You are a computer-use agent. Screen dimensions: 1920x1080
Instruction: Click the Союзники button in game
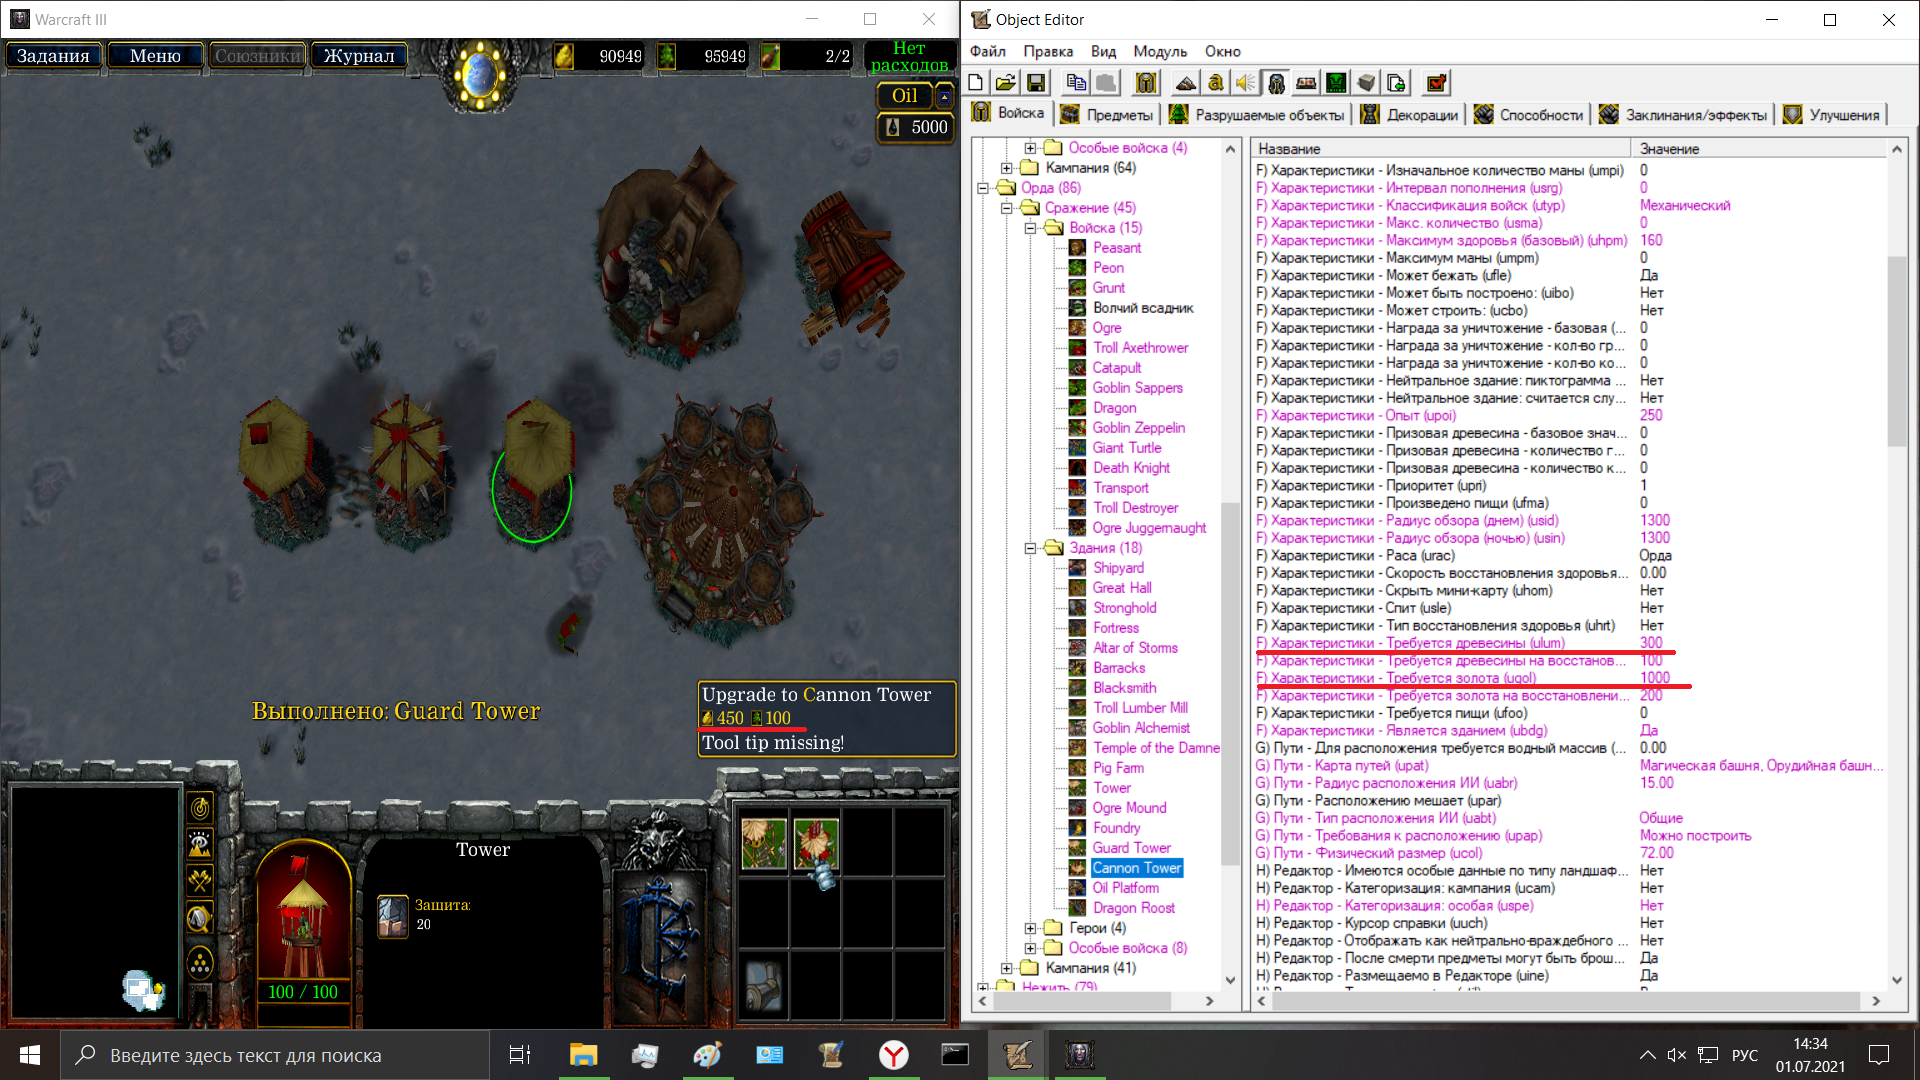[257, 56]
